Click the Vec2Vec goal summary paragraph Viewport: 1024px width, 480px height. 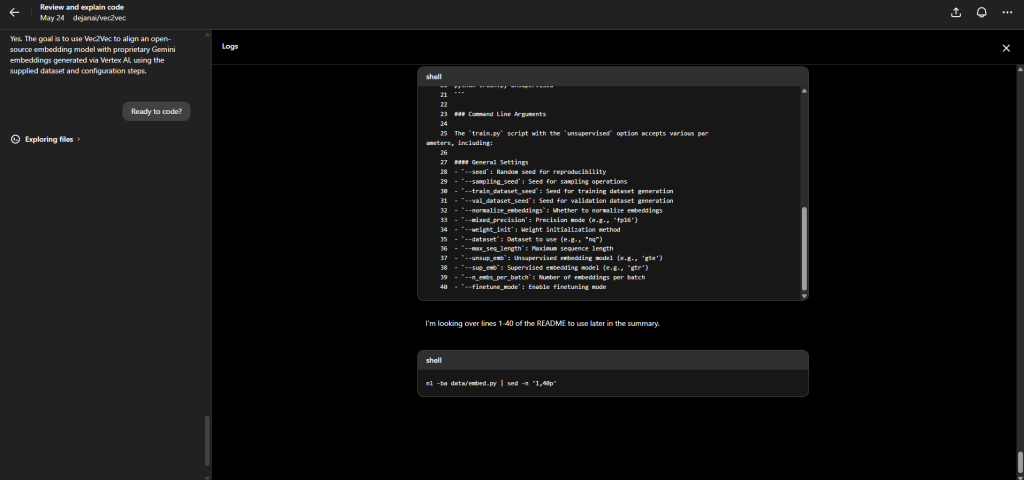[x=93, y=55]
